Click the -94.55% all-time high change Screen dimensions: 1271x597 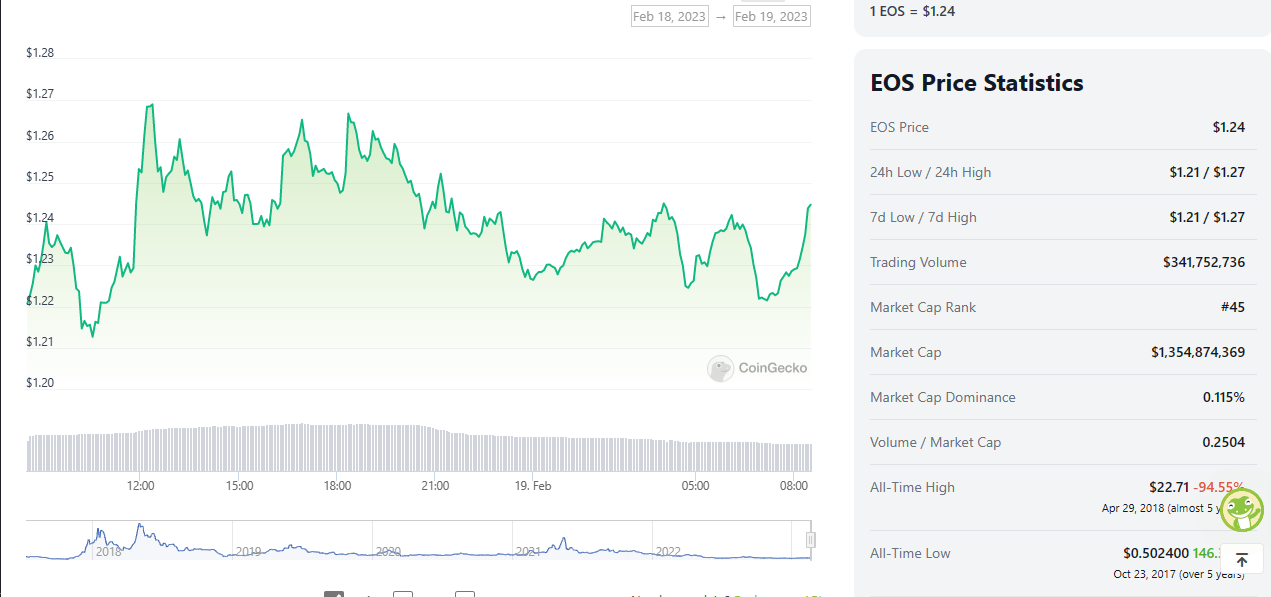(1219, 487)
